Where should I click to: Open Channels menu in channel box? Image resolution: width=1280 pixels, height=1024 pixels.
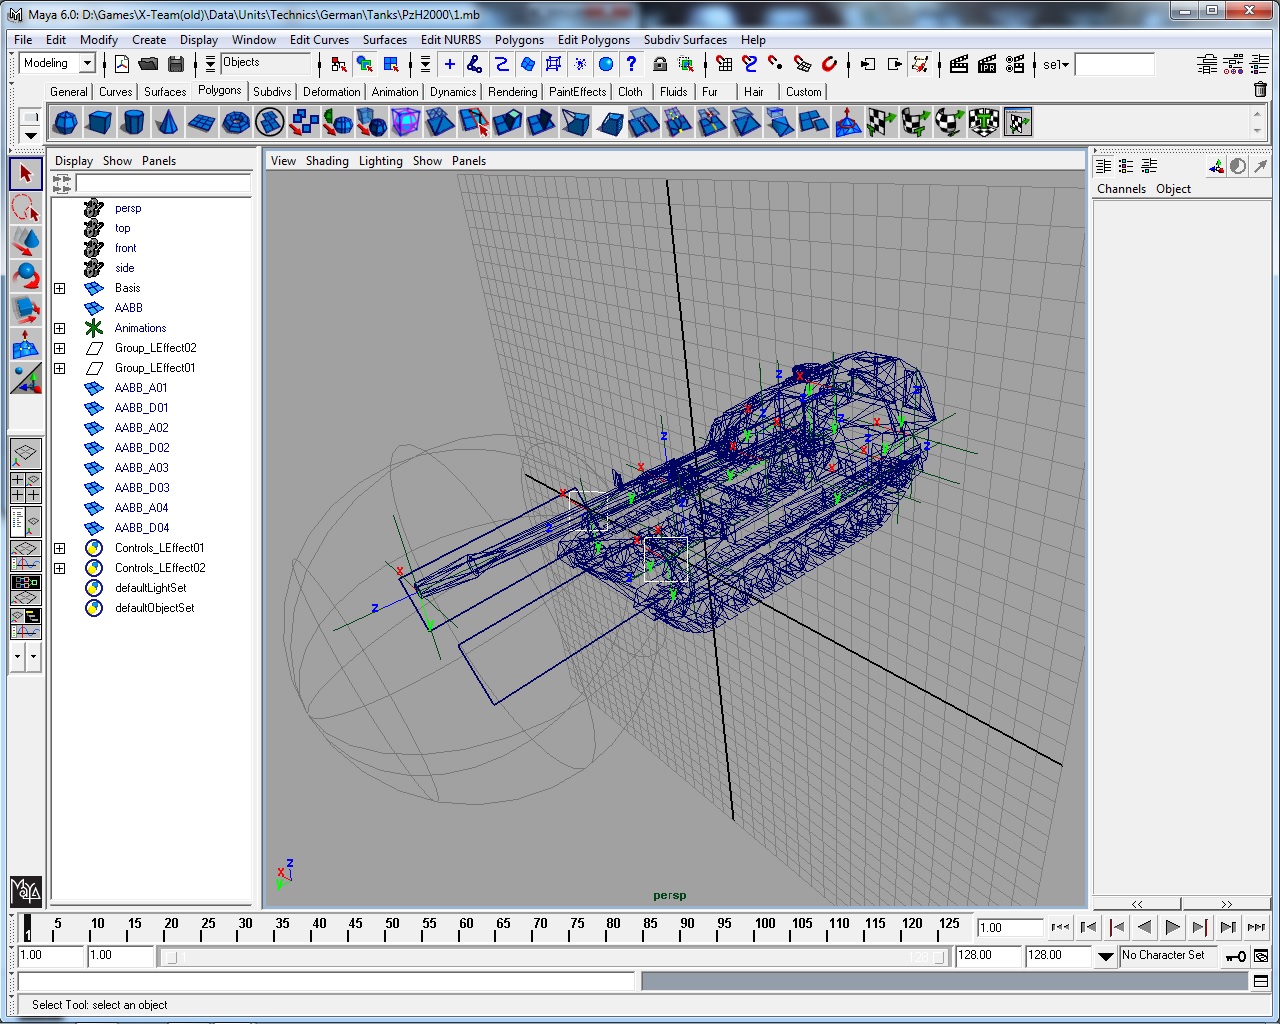coord(1121,189)
